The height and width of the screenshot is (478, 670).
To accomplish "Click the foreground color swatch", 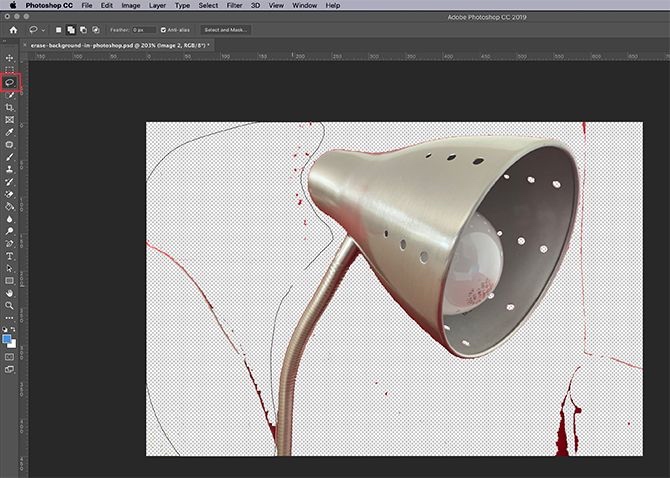I will (x=8, y=339).
